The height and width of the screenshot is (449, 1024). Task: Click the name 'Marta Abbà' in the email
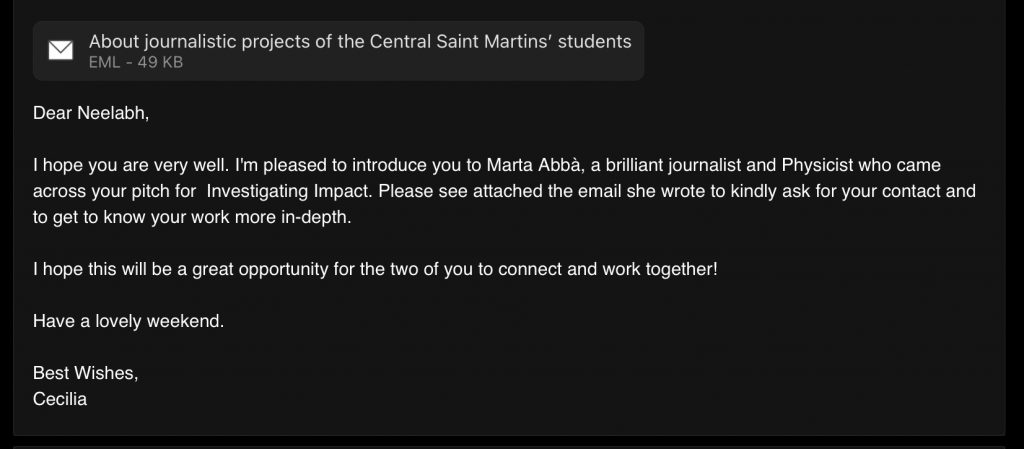(534, 165)
